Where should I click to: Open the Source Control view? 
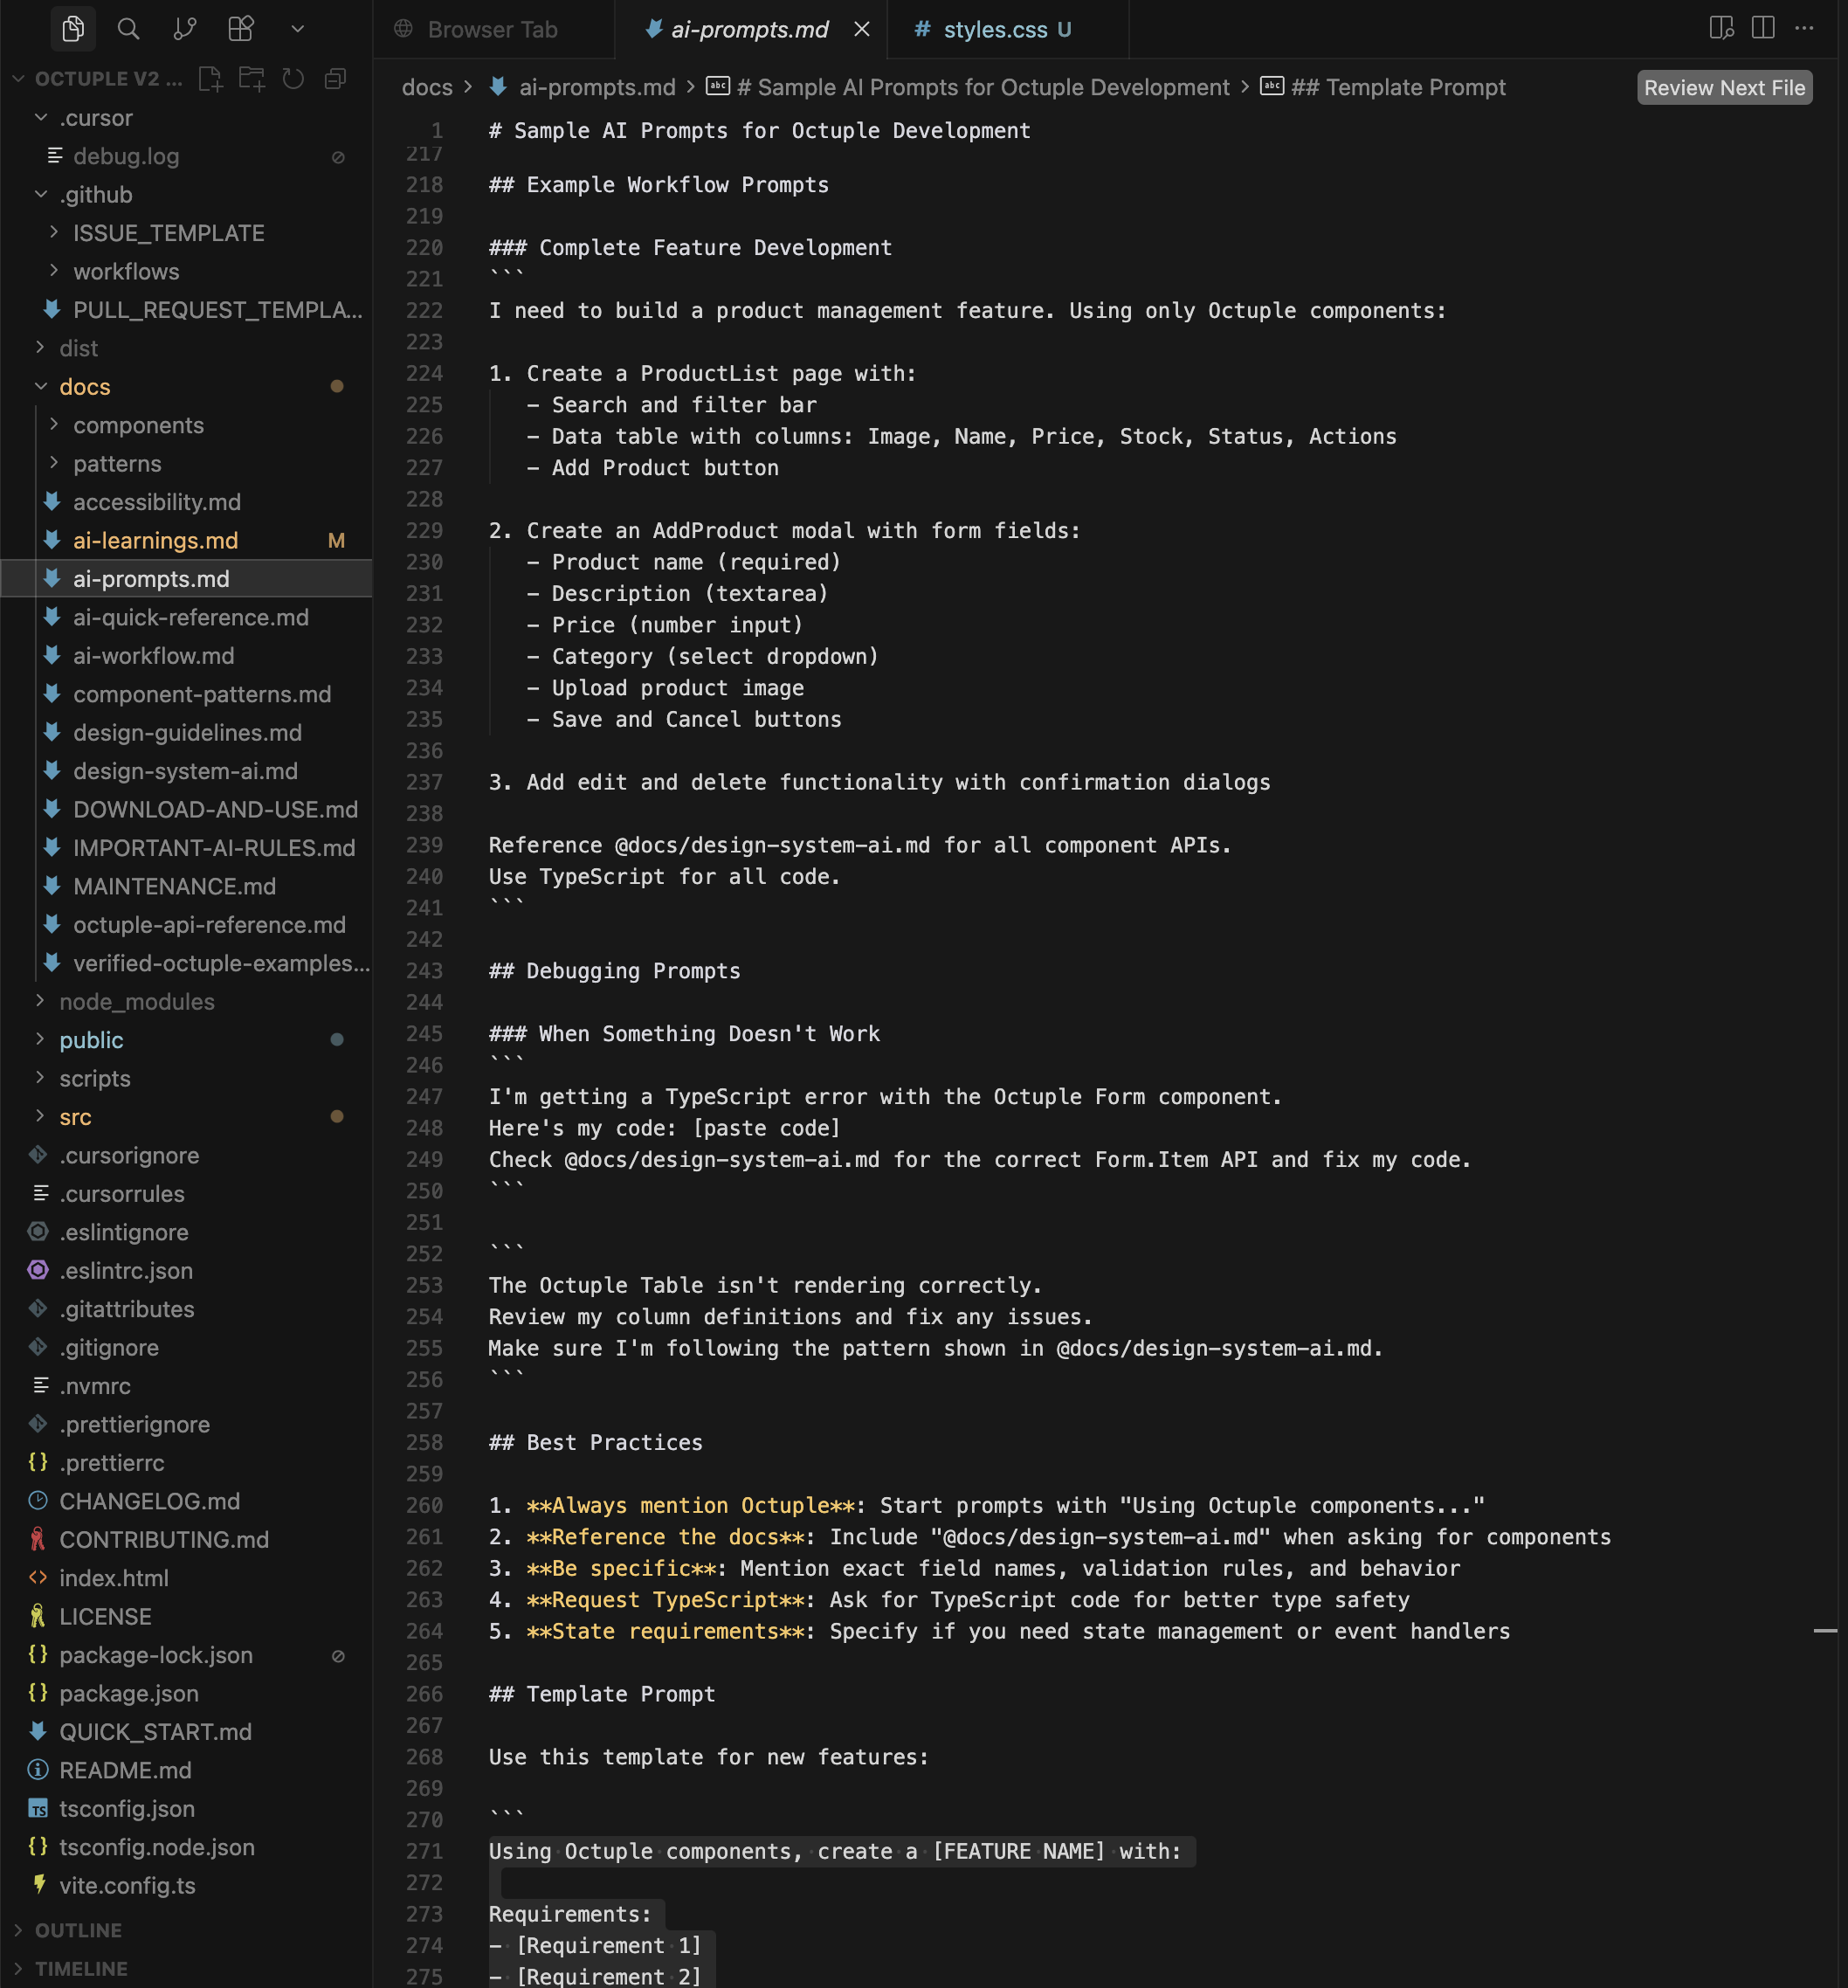pos(184,29)
